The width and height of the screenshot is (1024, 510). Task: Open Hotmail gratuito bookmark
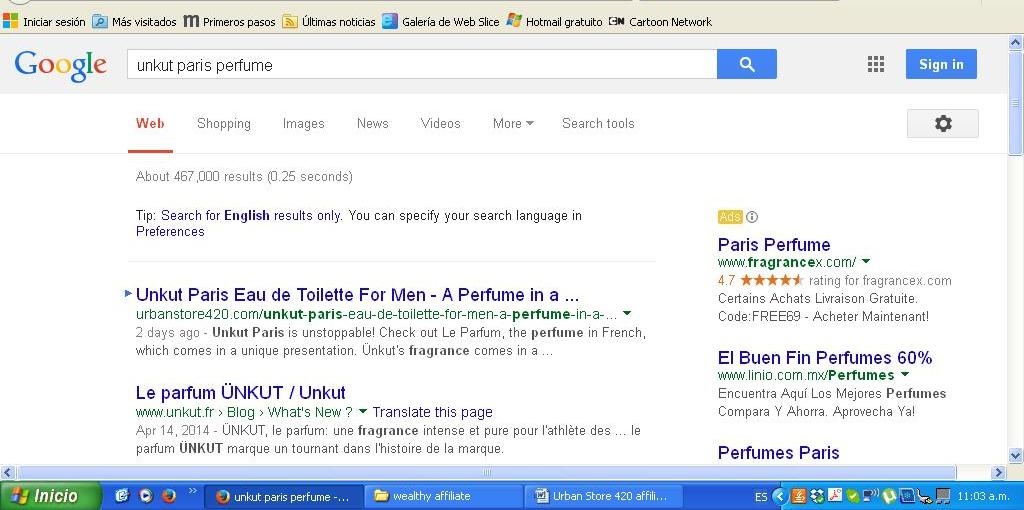click(554, 22)
